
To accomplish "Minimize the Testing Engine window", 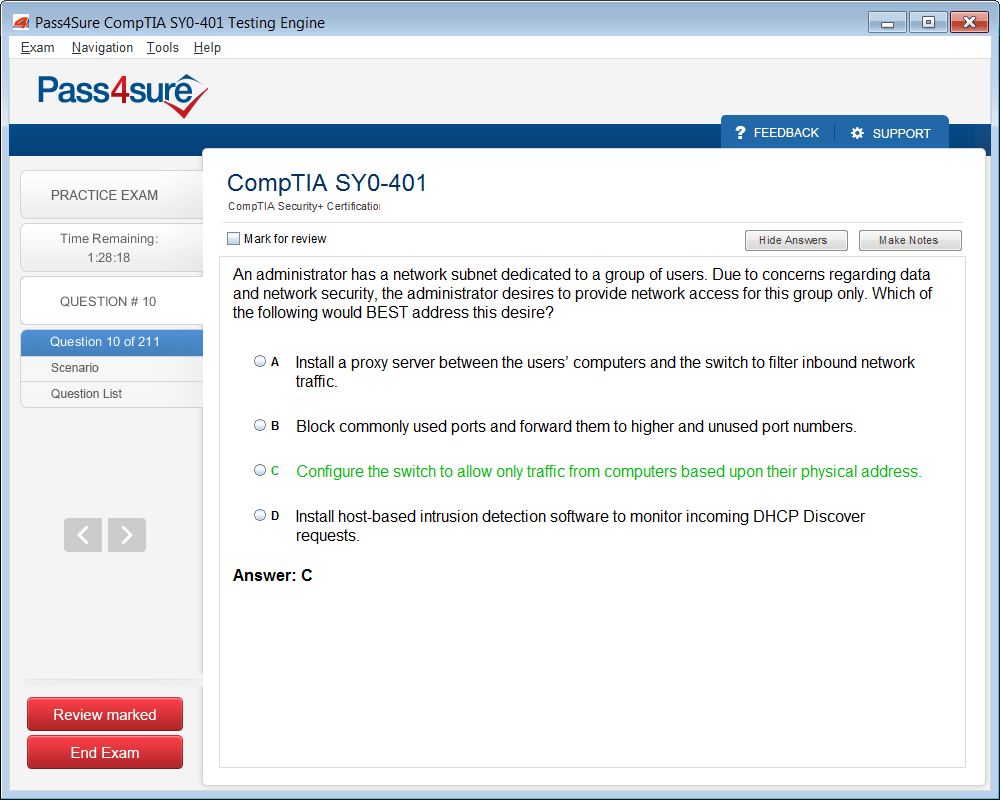I will pos(886,22).
